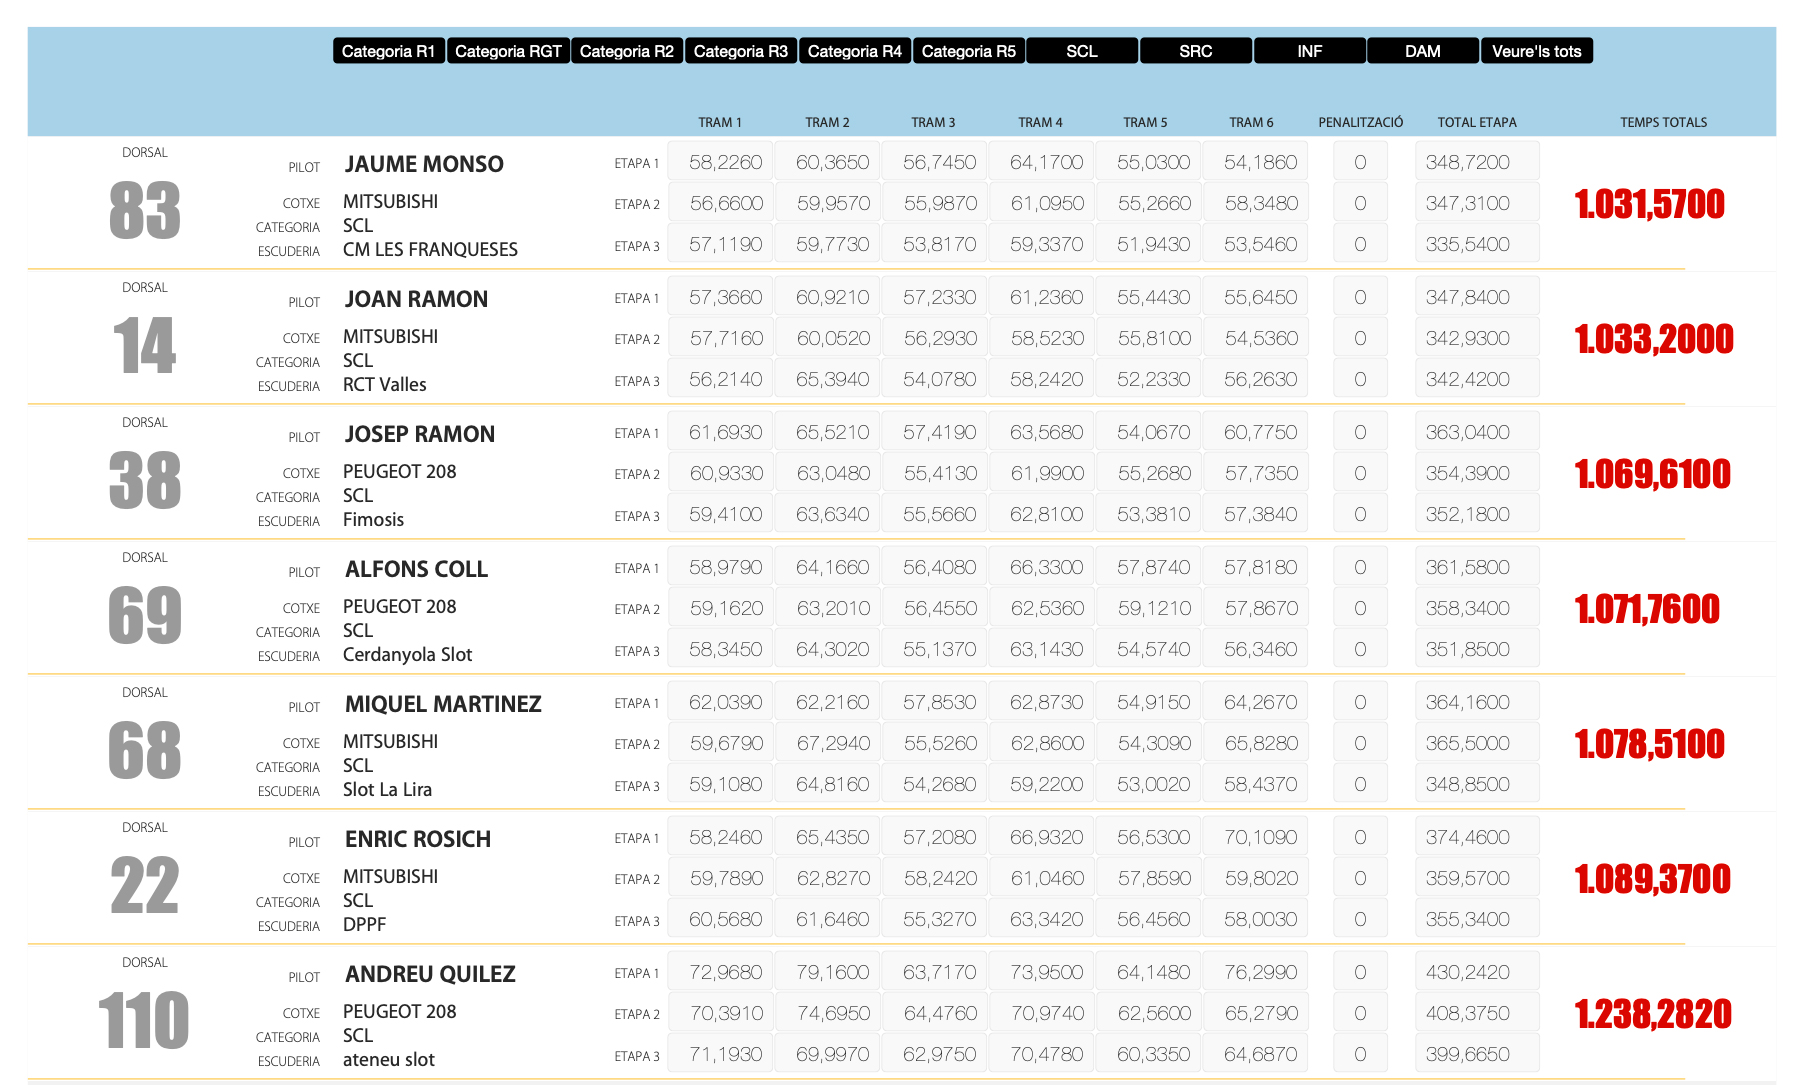
Task: Click the Categoria R1 filter button
Action: pyautogui.click(x=388, y=51)
